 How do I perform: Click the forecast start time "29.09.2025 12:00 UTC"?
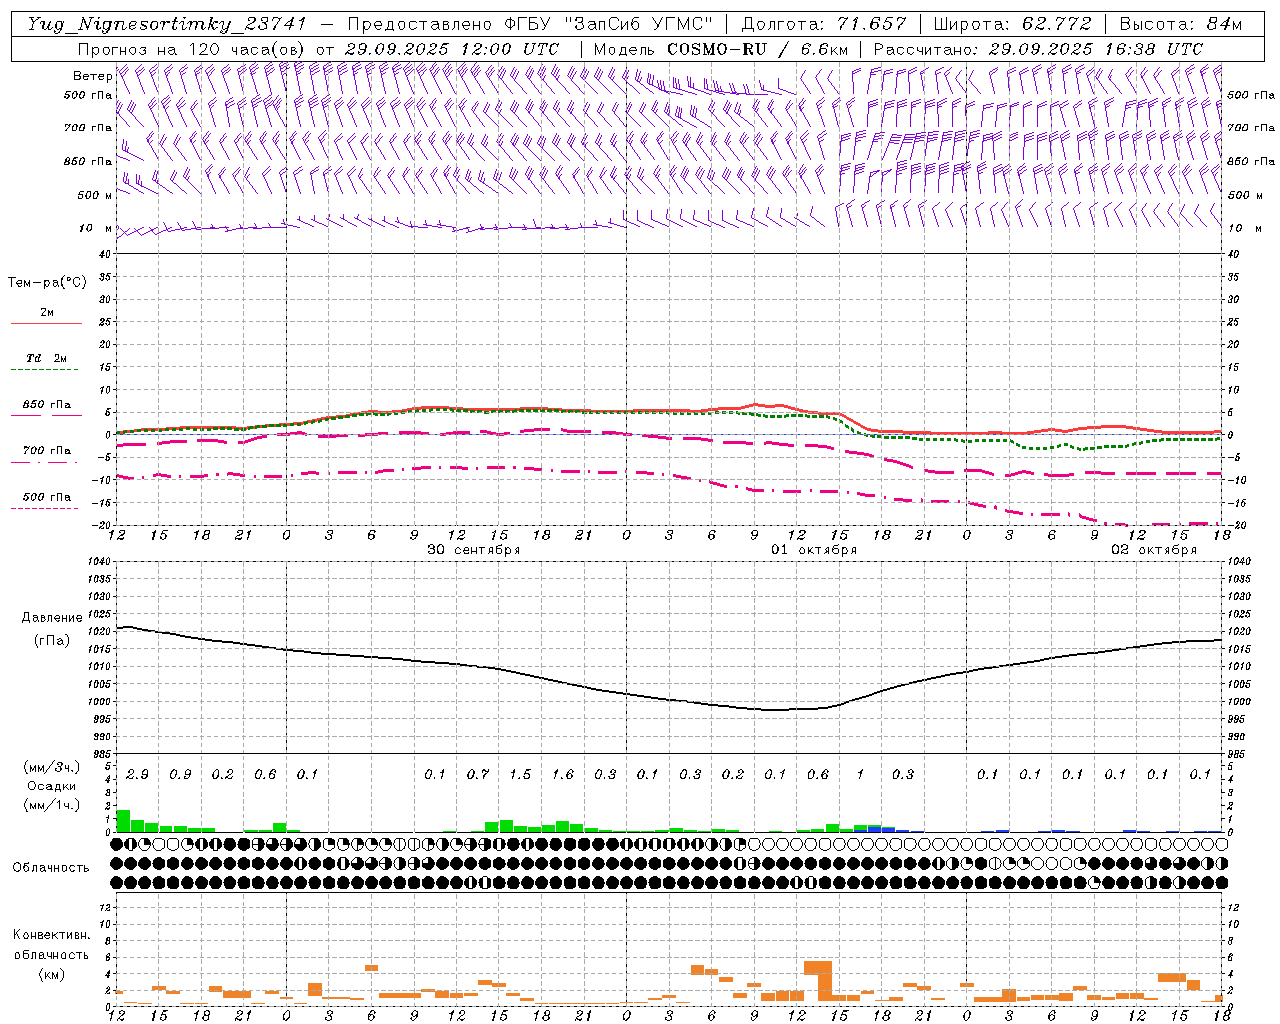tap(451, 49)
